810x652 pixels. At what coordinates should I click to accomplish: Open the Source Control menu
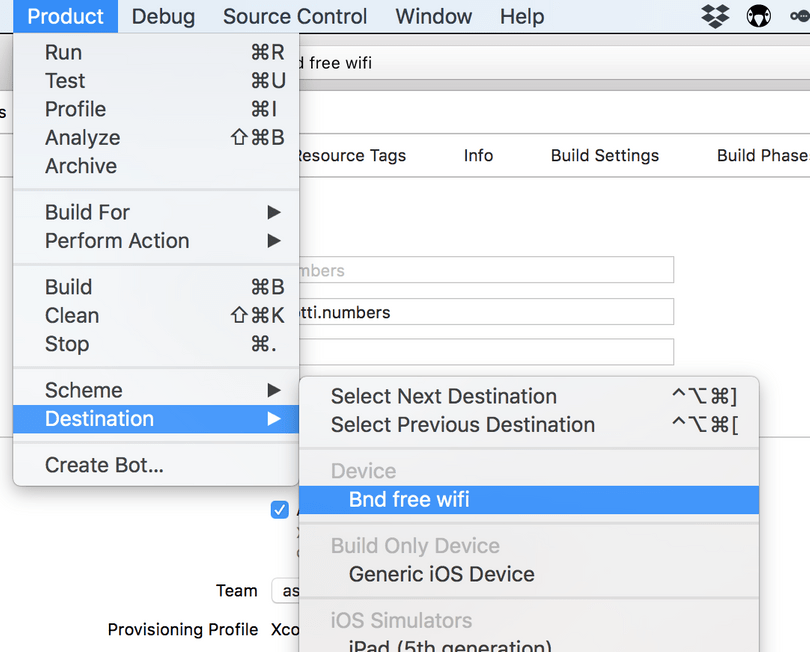tap(294, 16)
